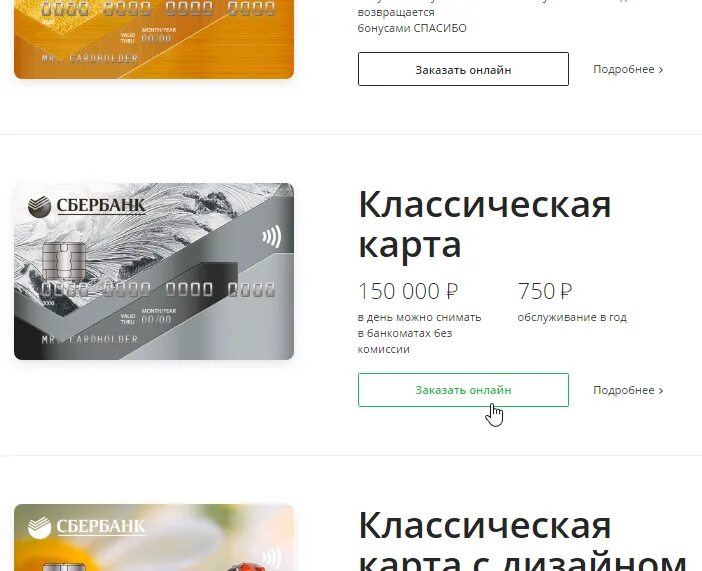Click the contactless payment icon on silver card
The height and width of the screenshot is (571, 702).
tap(272, 236)
